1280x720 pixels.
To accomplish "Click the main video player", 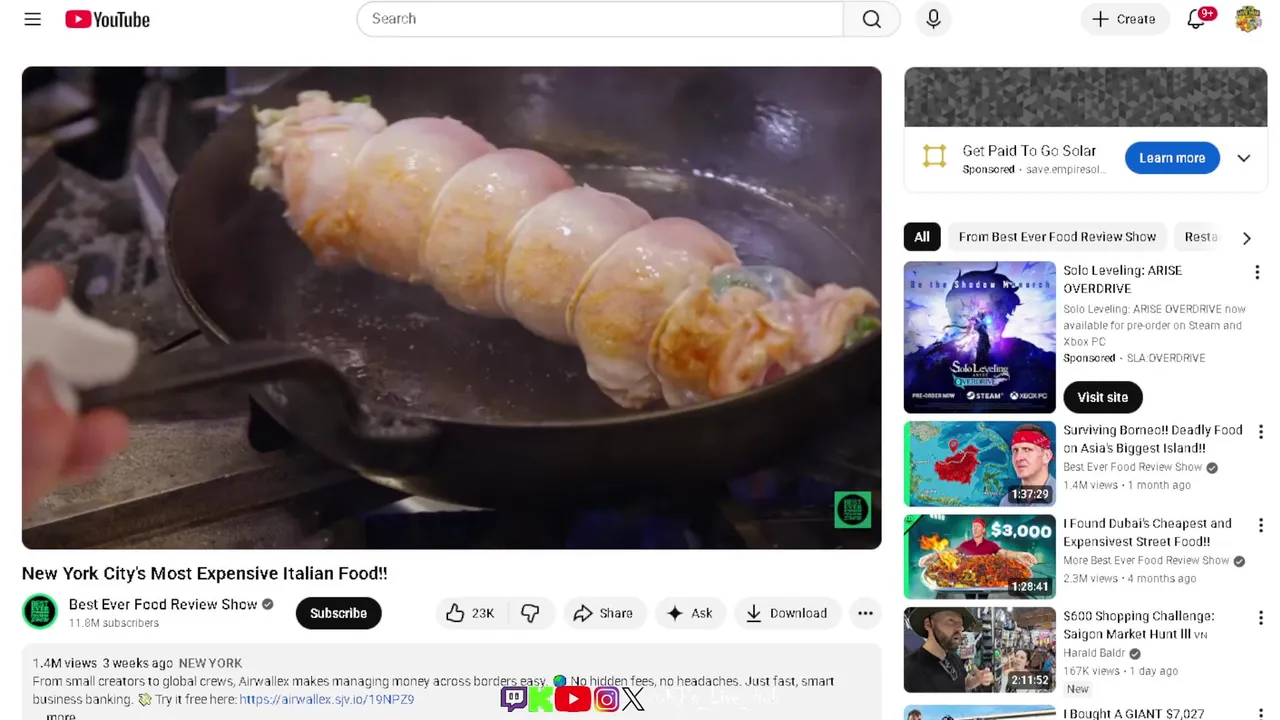I will click(451, 308).
